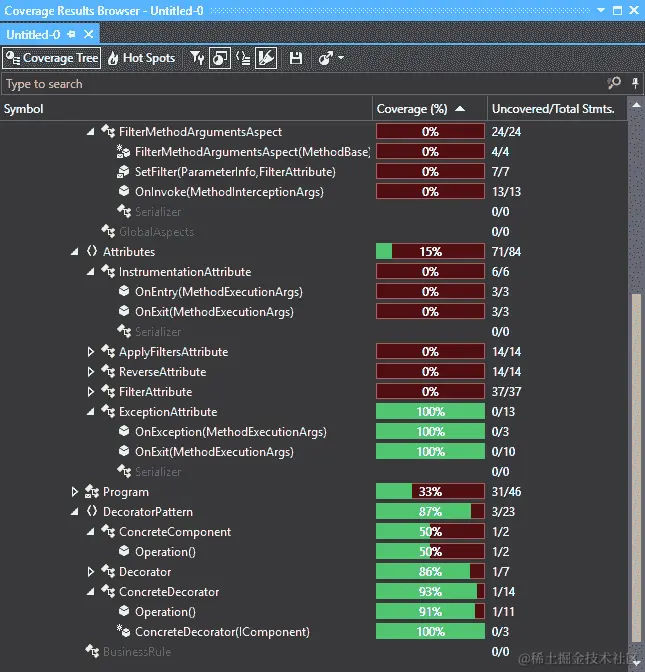645x672 pixels.
Task: Select the 'OnExit(MethodExecutionArgs)' row under ExceptionAttribute
Action: pyautogui.click(x=214, y=452)
